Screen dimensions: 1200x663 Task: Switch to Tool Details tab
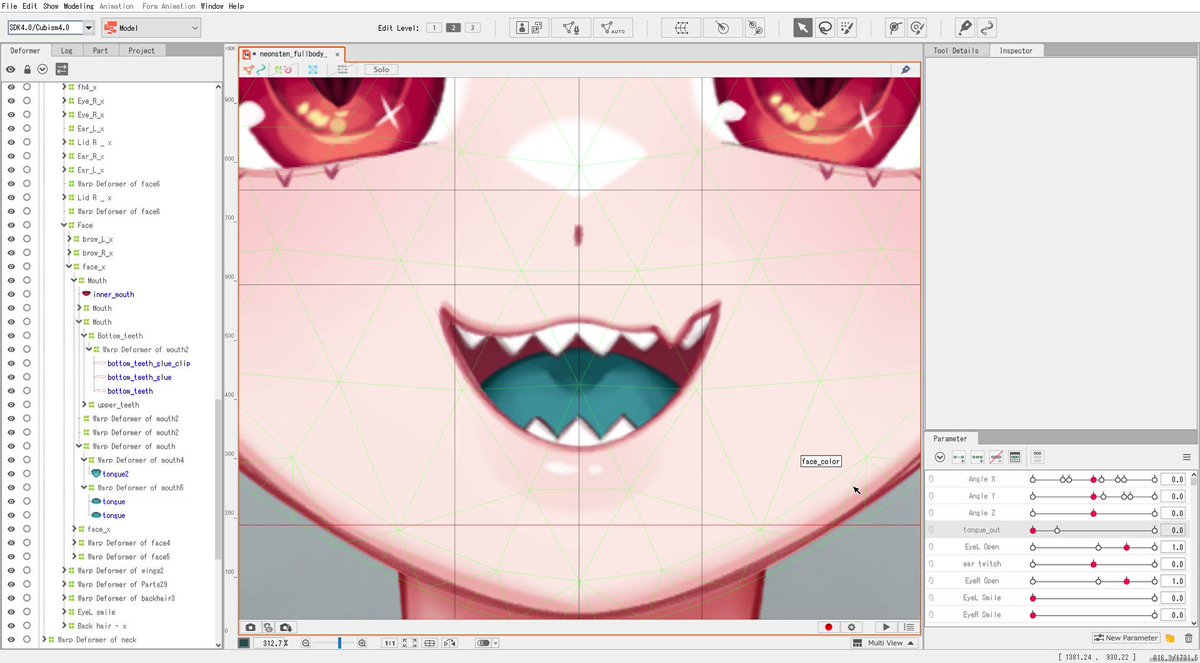956,50
